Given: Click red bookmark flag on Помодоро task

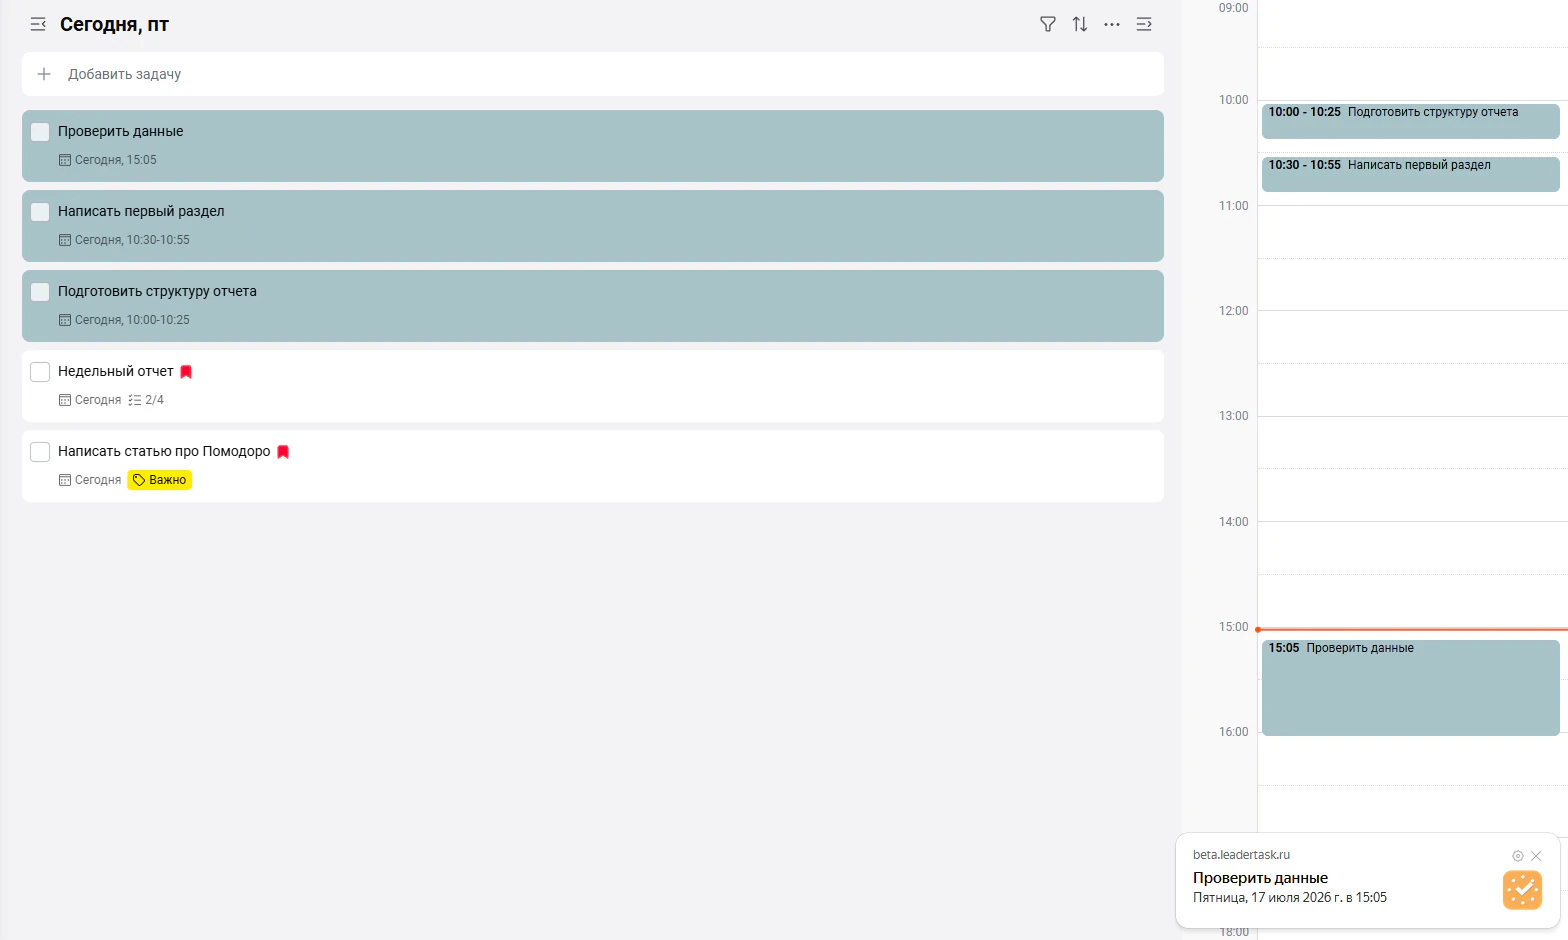Looking at the screenshot, I should pyautogui.click(x=283, y=452).
